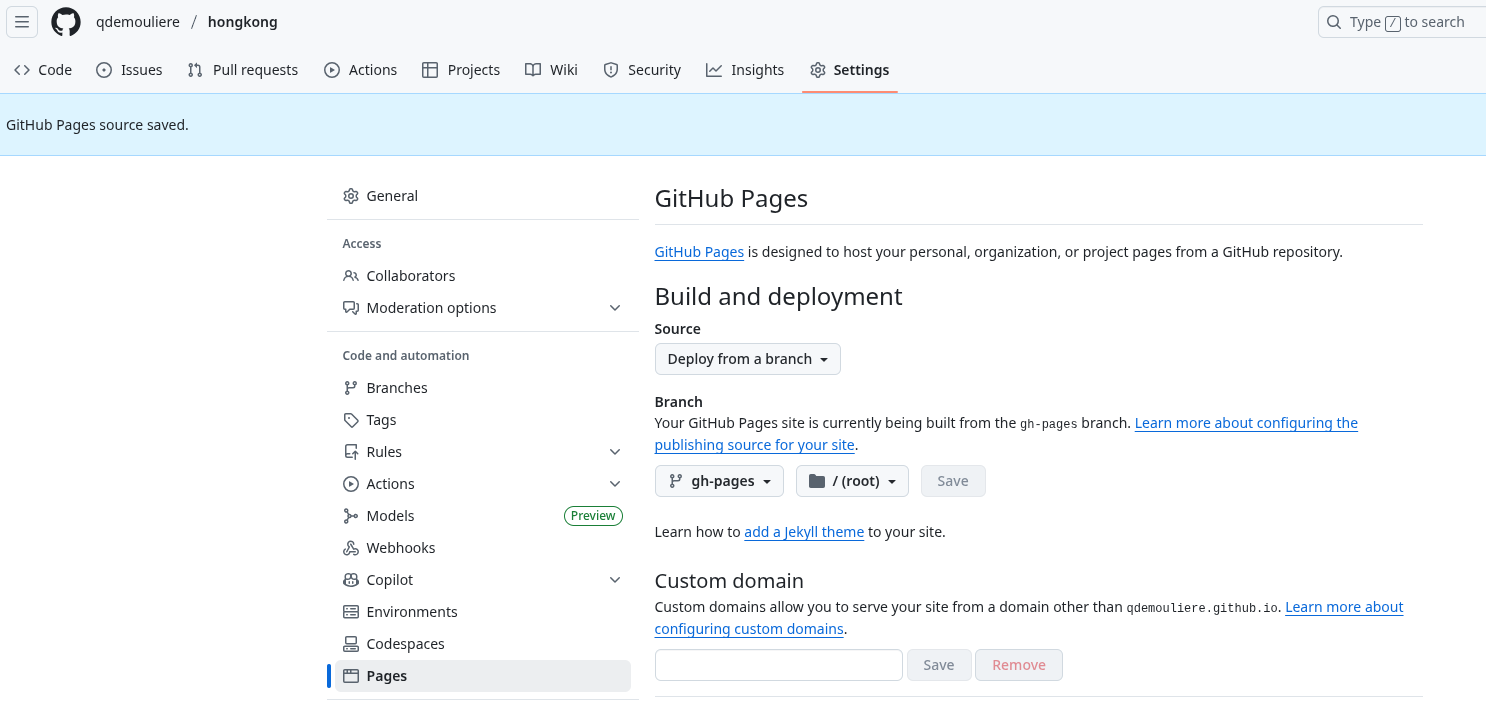Image resolution: width=1486 pixels, height=710 pixels.
Task: Open the hamburger navigation menu
Action: click(x=22, y=22)
